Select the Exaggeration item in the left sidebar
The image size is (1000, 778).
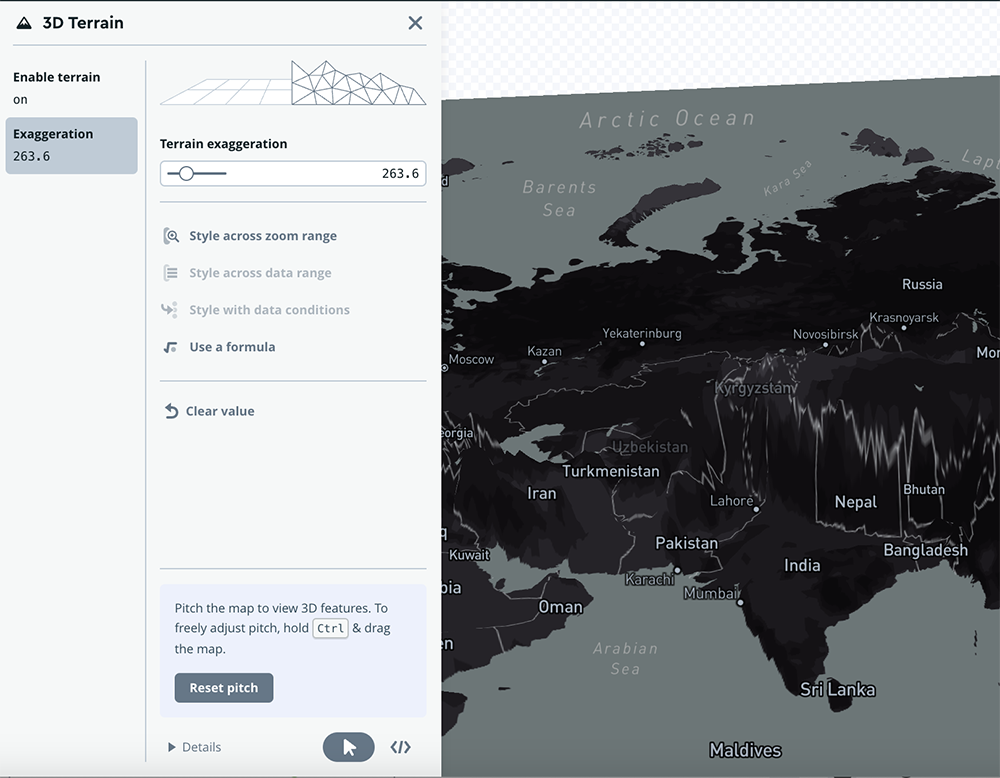tap(70, 145)
